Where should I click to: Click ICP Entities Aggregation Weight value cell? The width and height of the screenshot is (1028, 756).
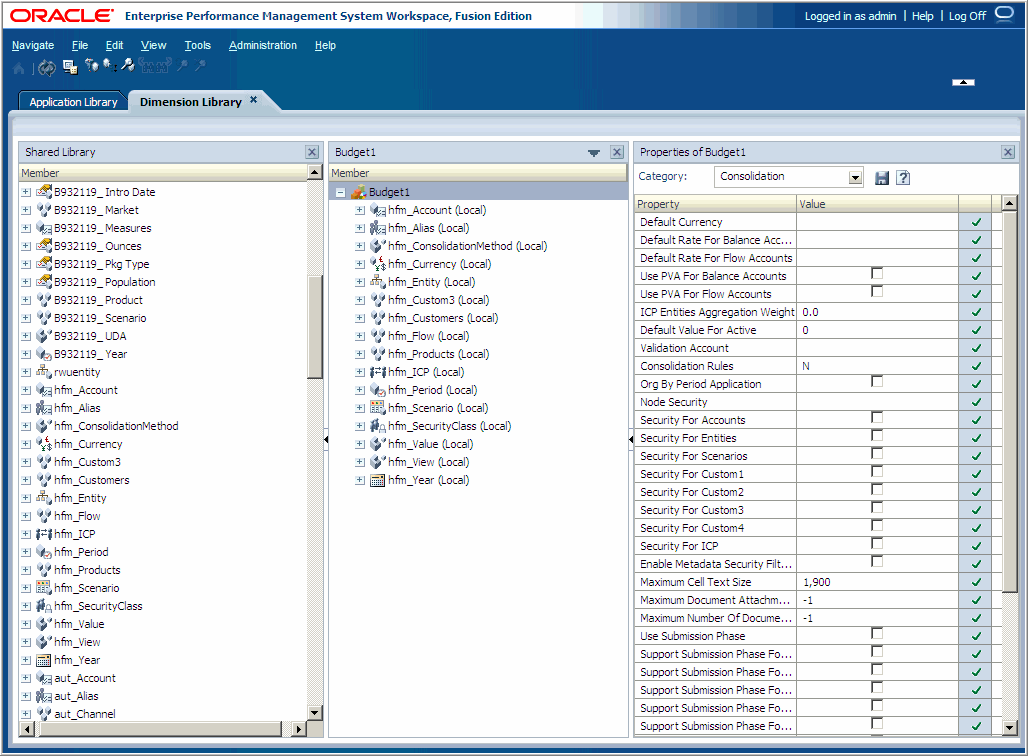point(877,312)
